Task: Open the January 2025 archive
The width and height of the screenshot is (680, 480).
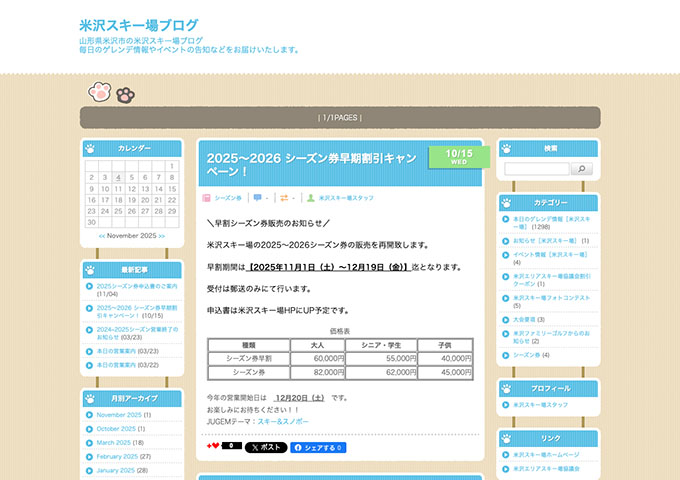Action: coord(115,470)
